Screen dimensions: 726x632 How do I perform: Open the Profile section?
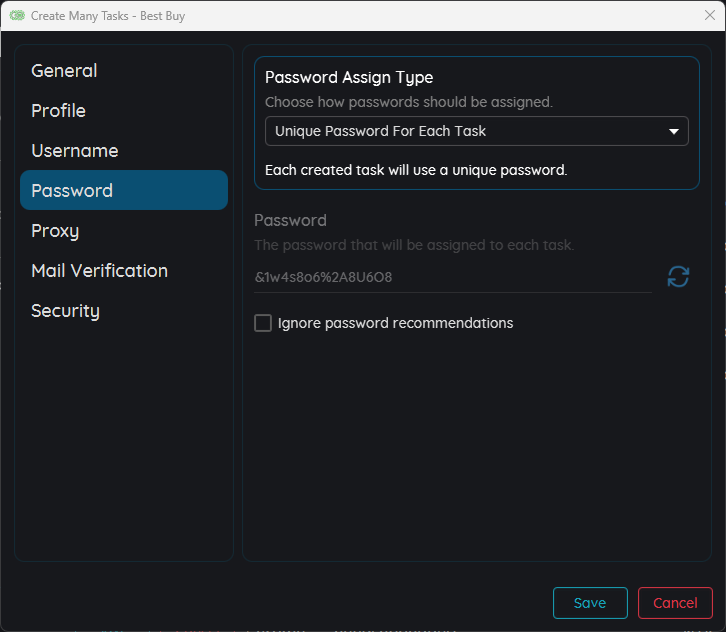pyautogui.click(x=58, y=111)
